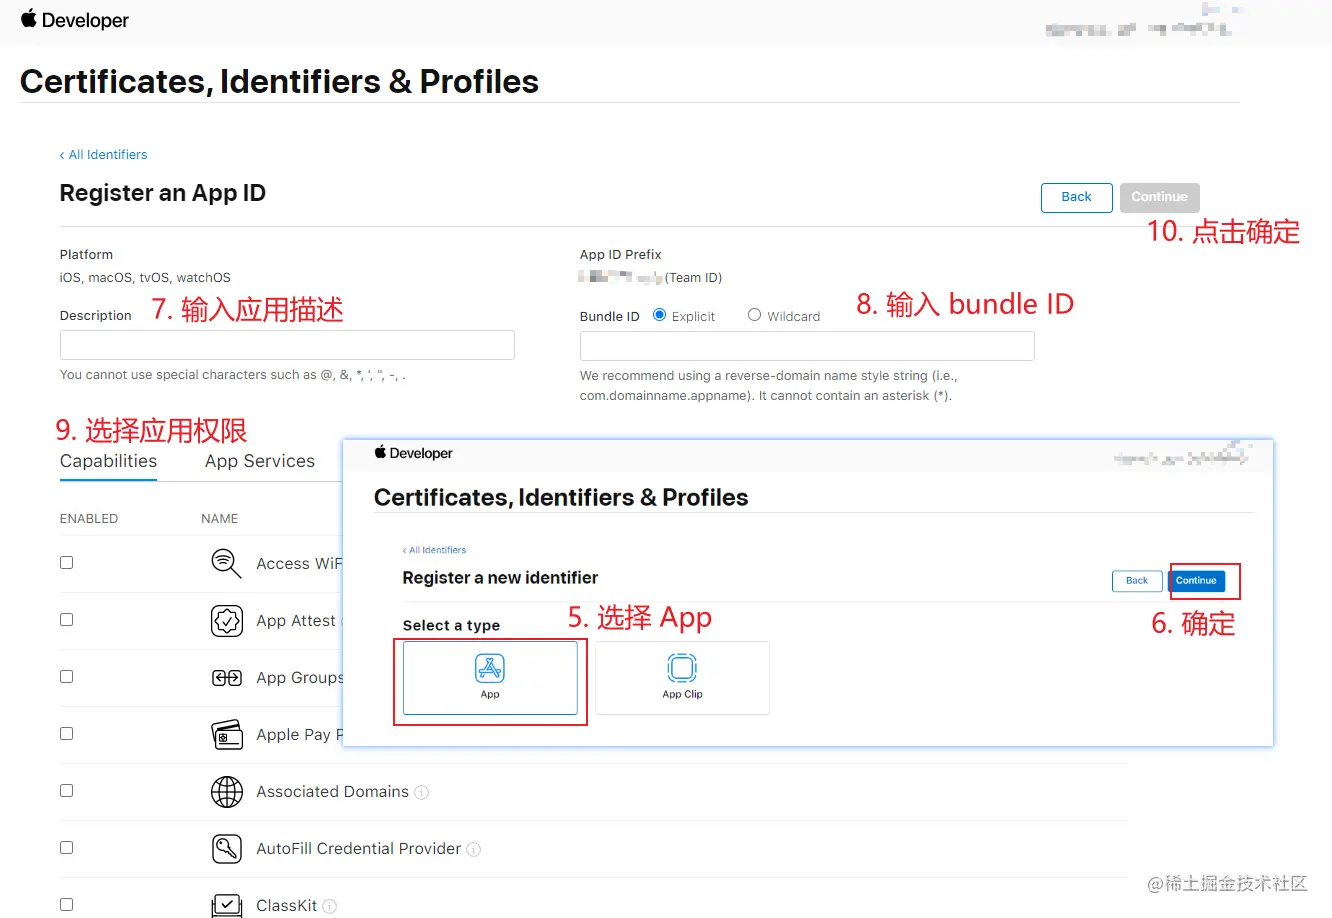Click the Associated Domains capability name
Viewport: 1332px width, 918px height.
[x=332, y=792]
